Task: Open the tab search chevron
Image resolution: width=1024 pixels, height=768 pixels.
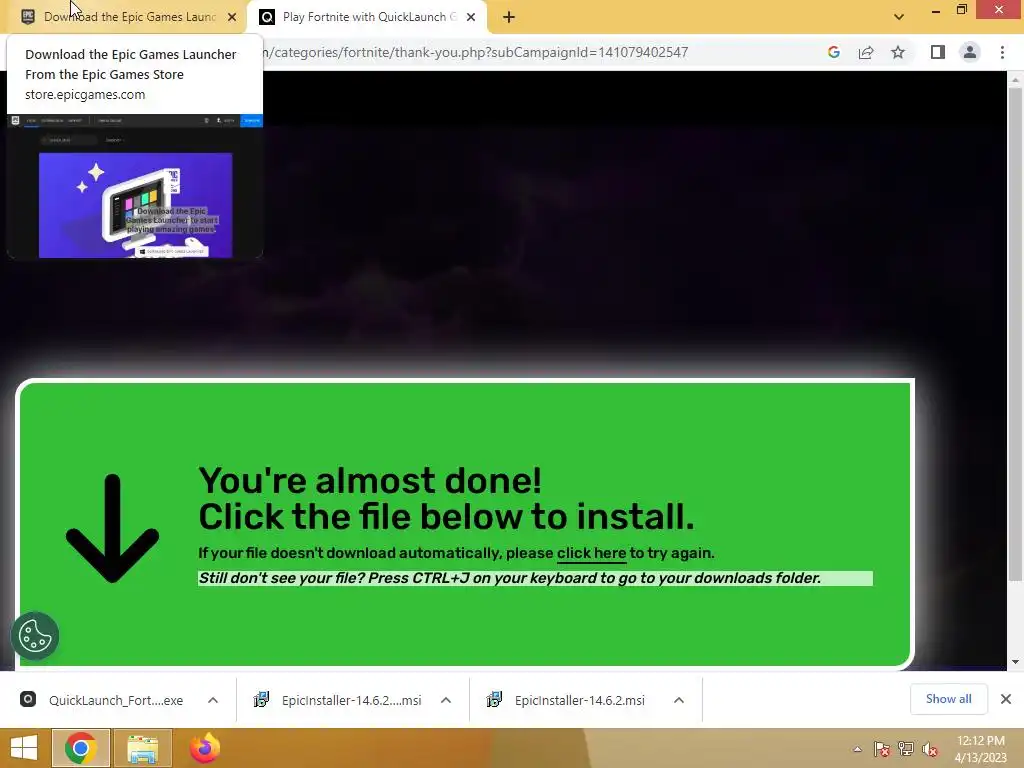Action: 899,17
